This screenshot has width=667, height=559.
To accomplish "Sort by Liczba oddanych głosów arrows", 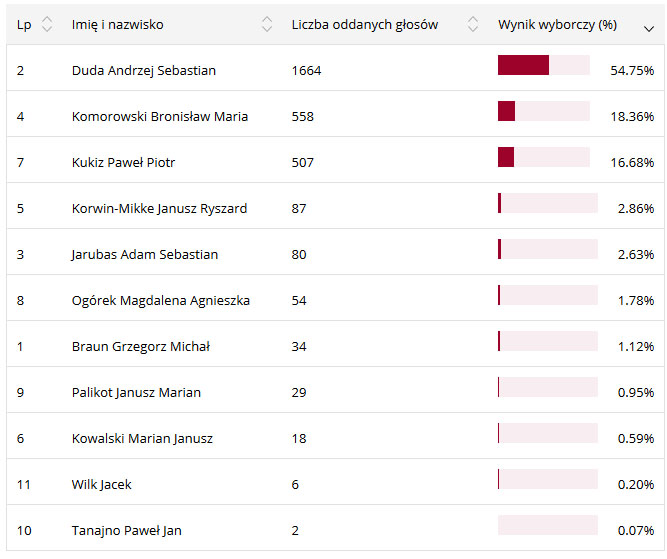I will (472, 24).
